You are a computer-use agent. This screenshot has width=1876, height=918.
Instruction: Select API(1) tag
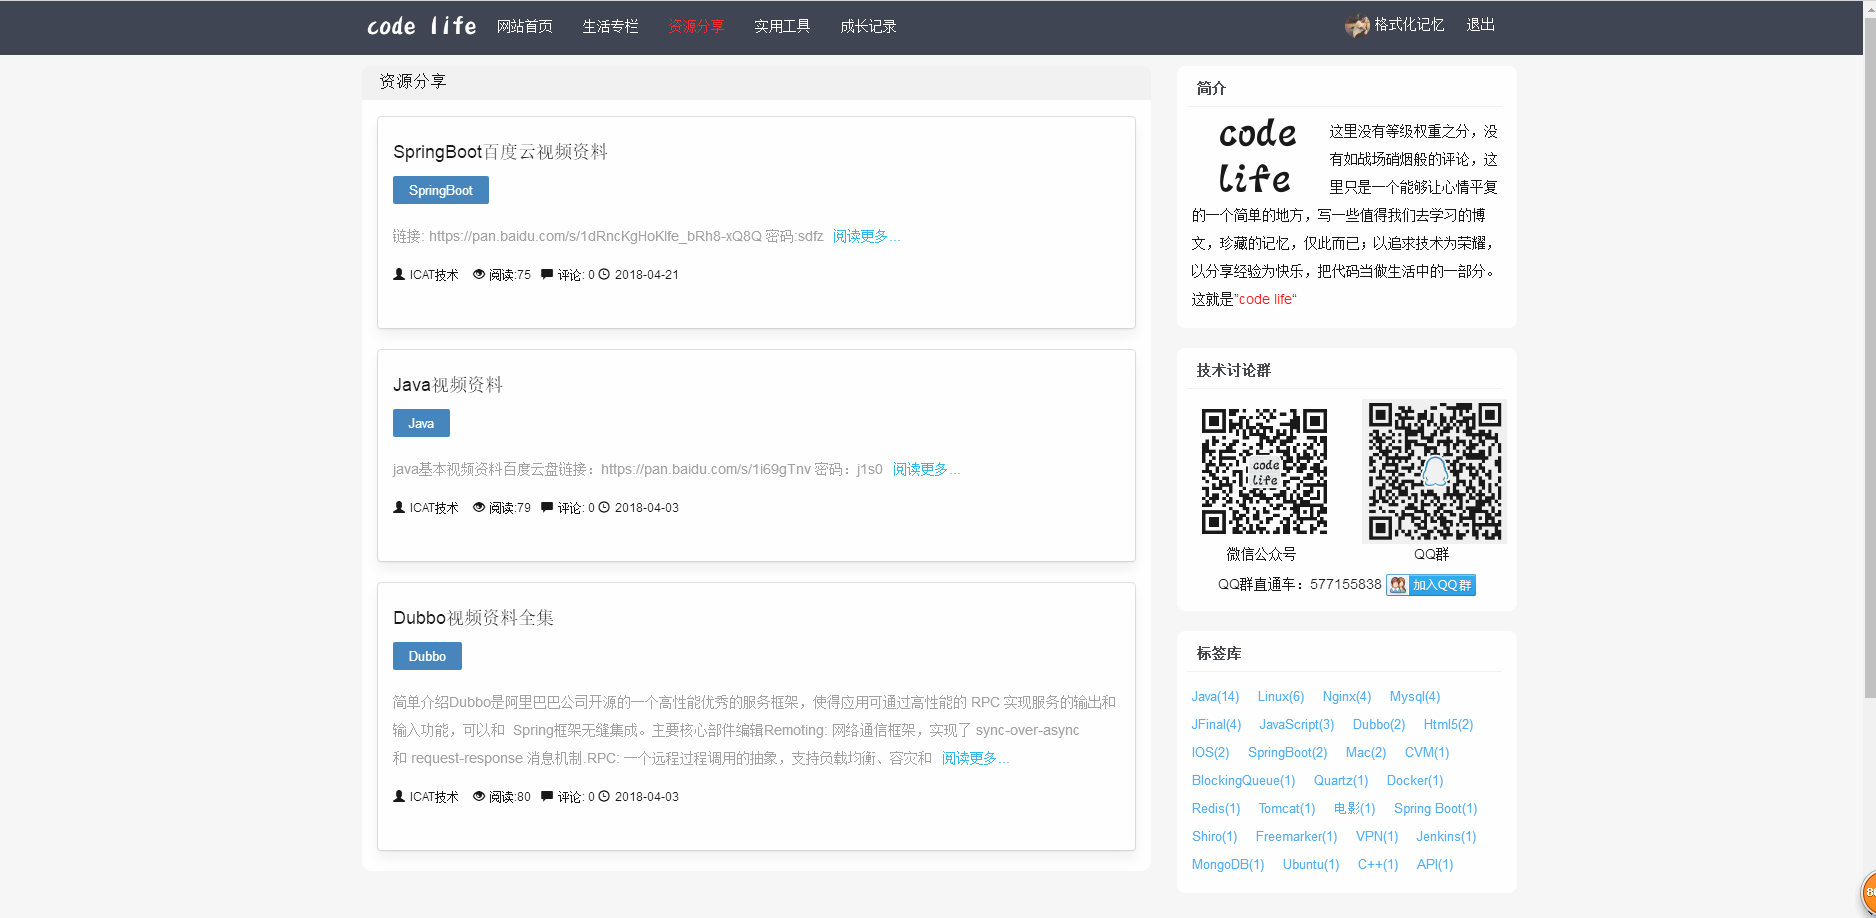pyautogui.click(x=1435, y=864)
